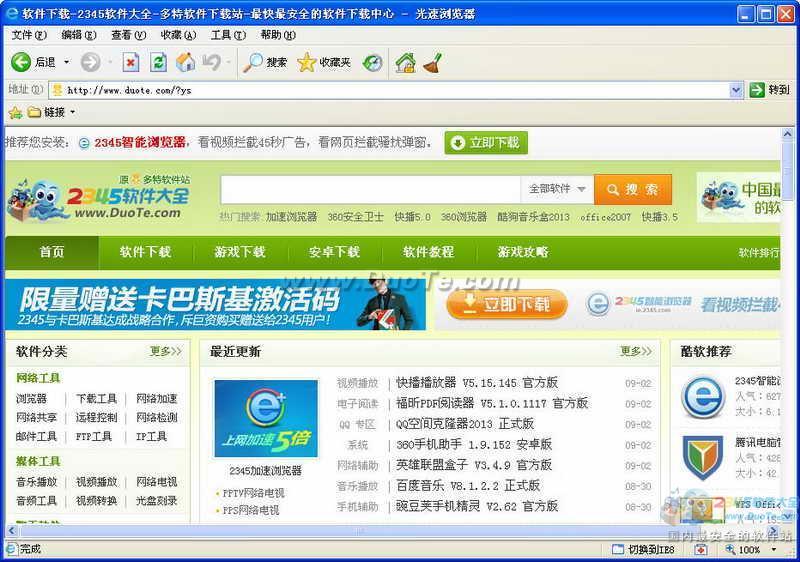Image resolution: width=800 pixels, height=562 pixels.
Task: Open the 编辑(E) menu
Action: pyautogui.click(x=79, y=35)
